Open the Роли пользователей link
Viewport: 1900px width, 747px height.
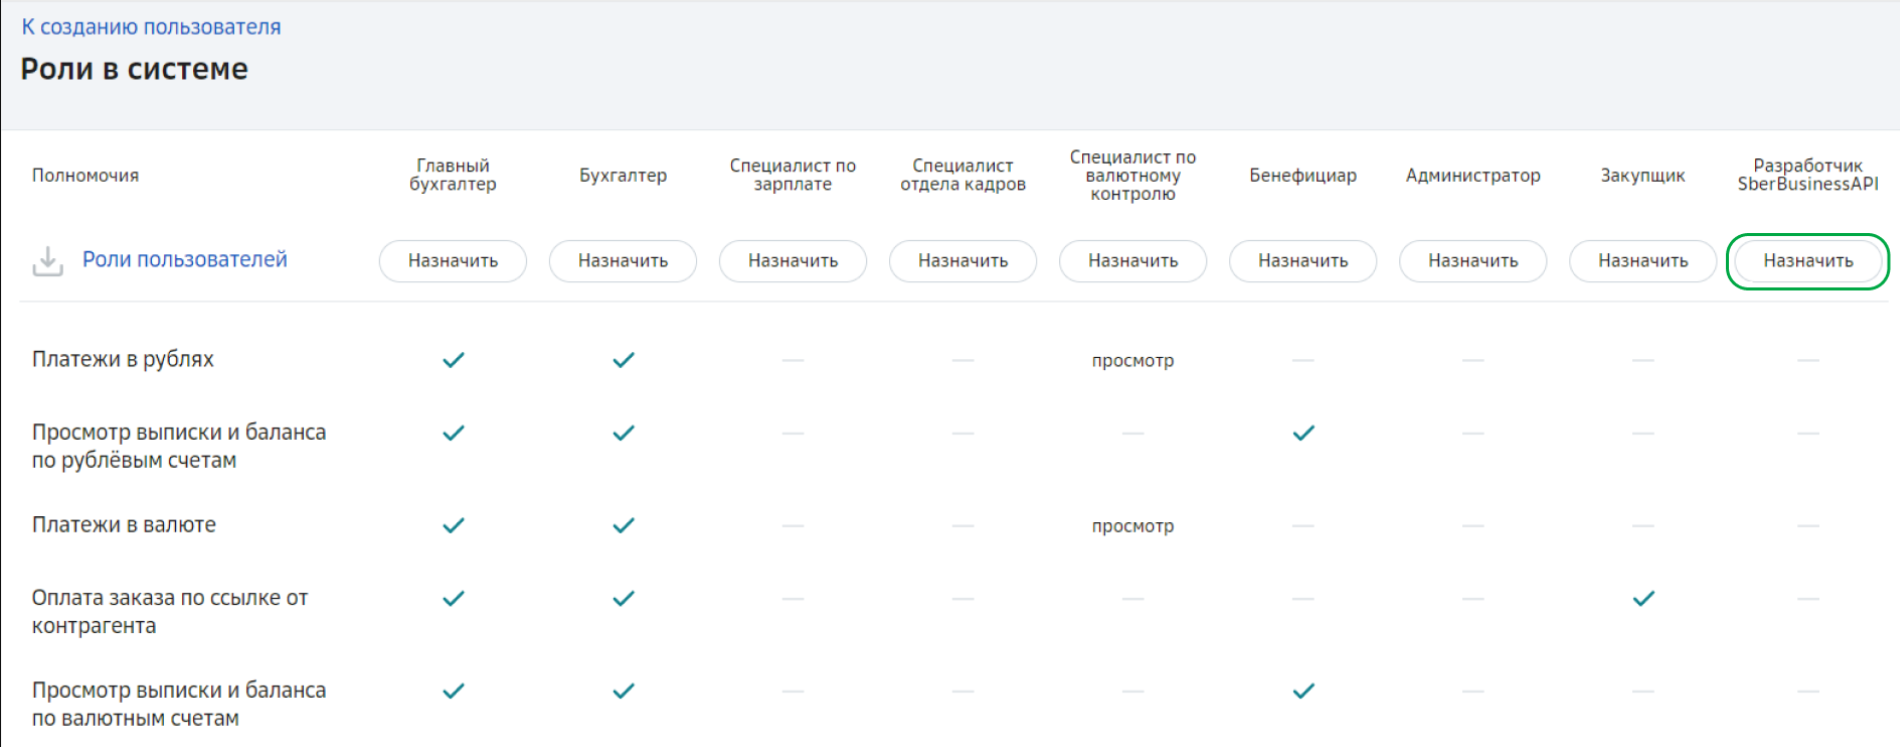click(185, 260)
